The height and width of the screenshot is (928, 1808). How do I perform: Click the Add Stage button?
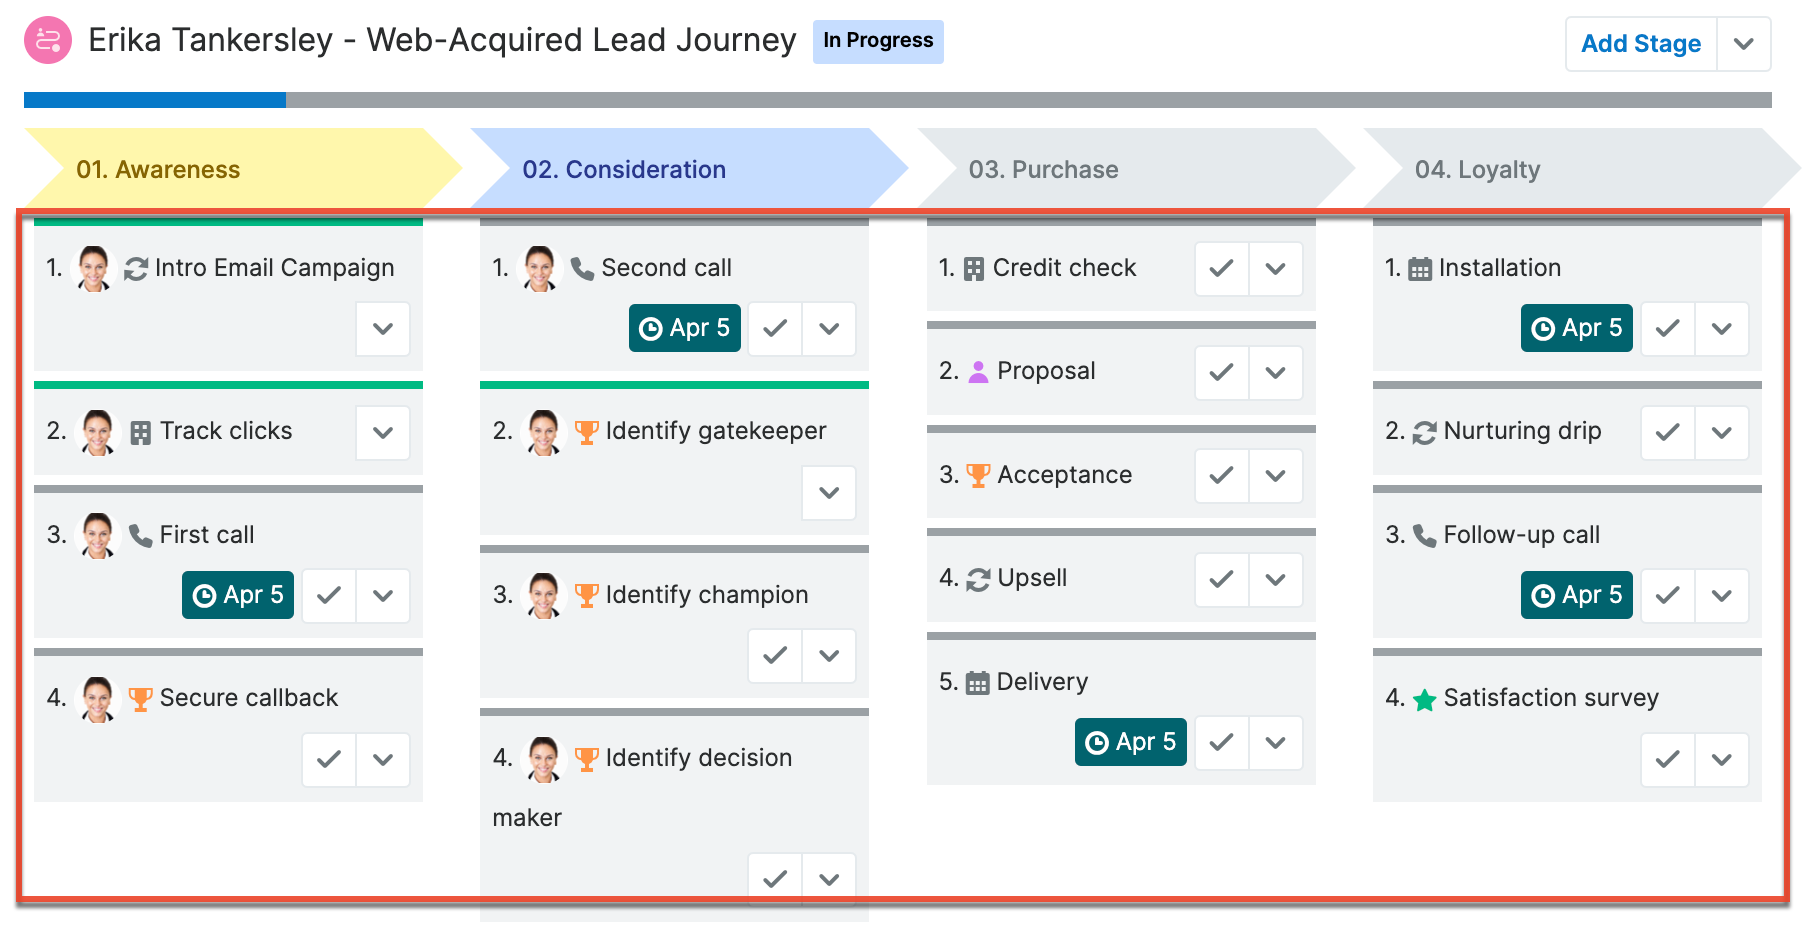tap(1641, 44)
